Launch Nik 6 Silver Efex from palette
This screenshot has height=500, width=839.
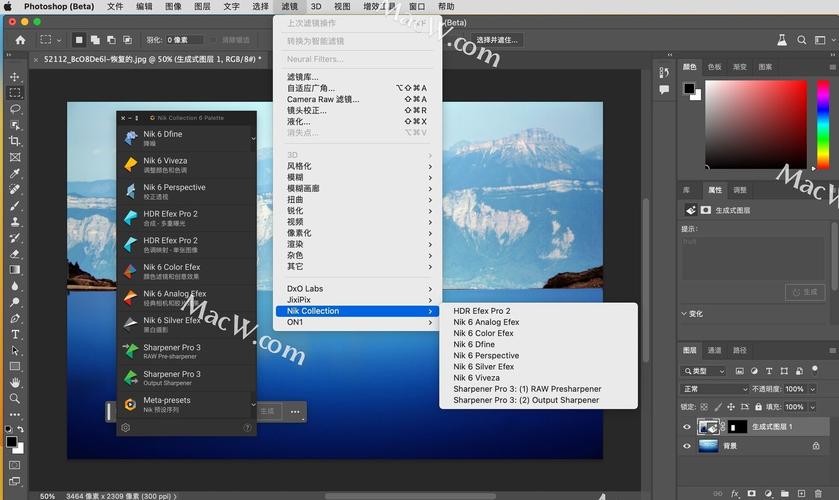point(185,324)
